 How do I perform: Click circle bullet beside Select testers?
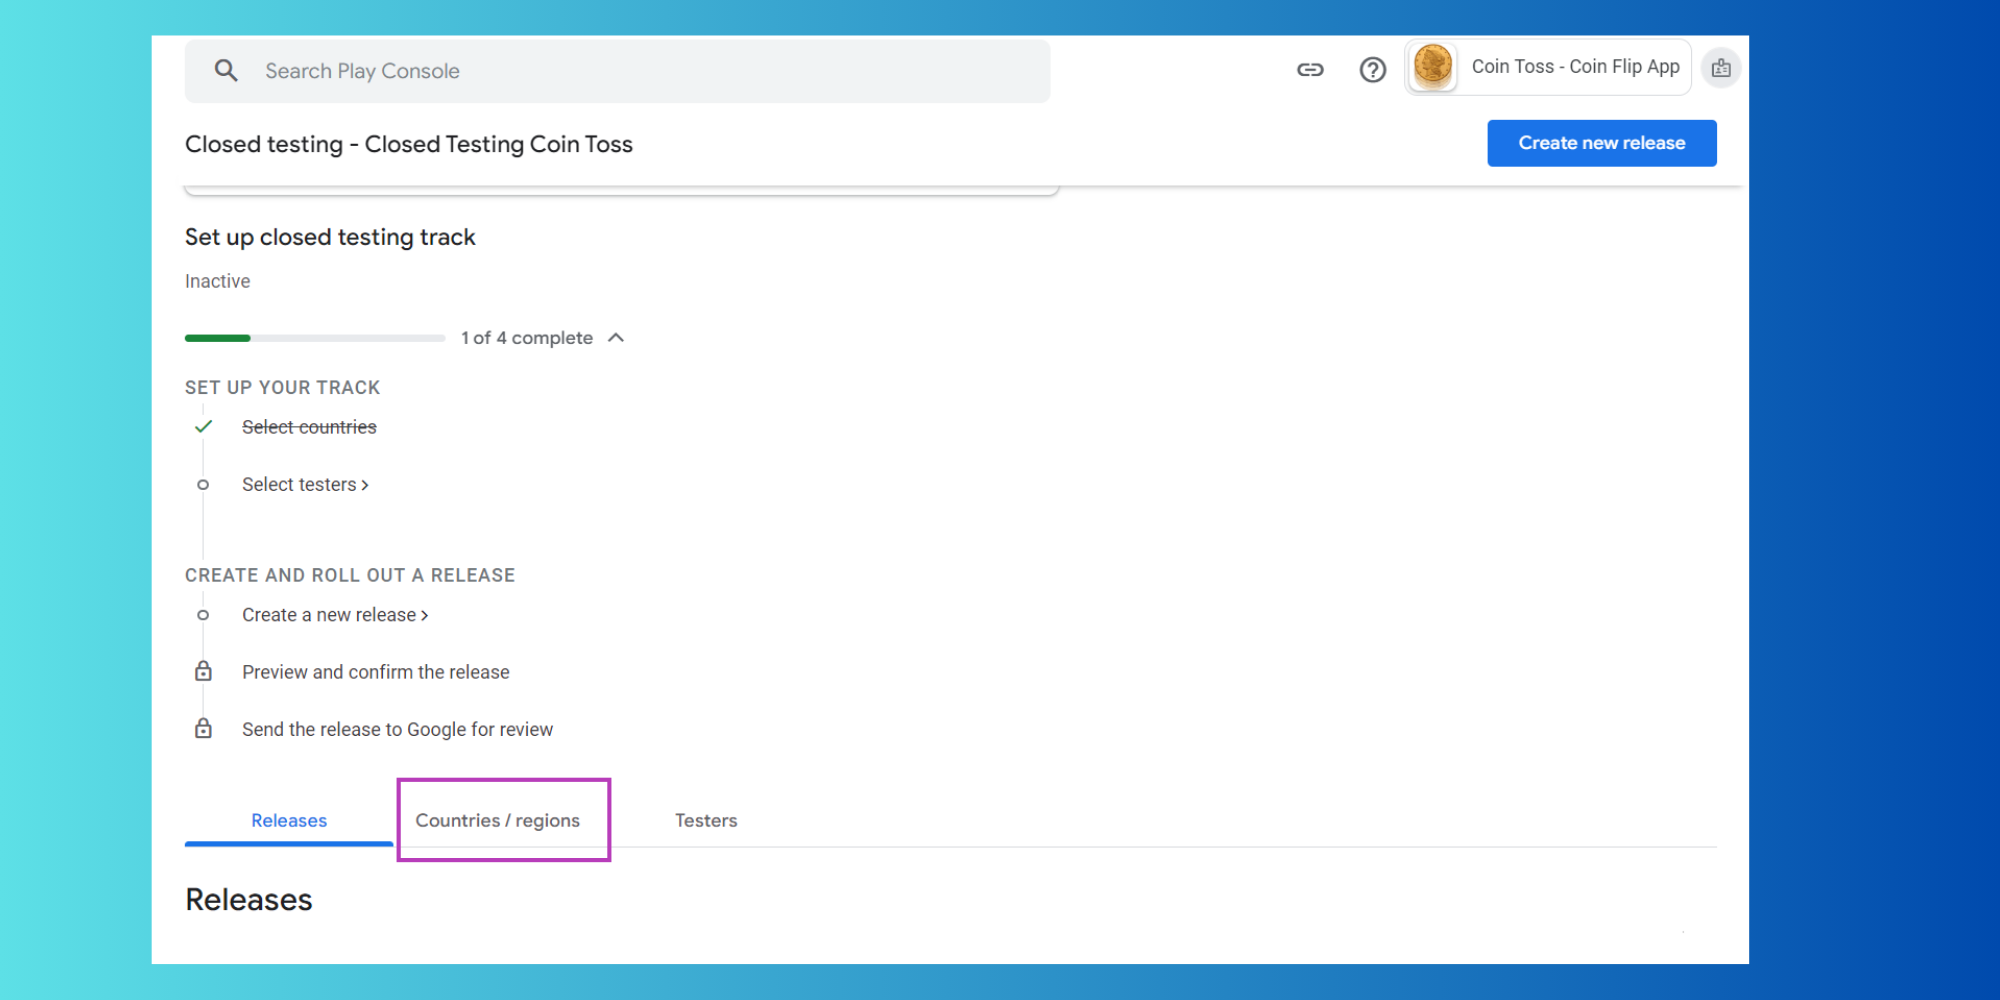[x=203, y=485]
